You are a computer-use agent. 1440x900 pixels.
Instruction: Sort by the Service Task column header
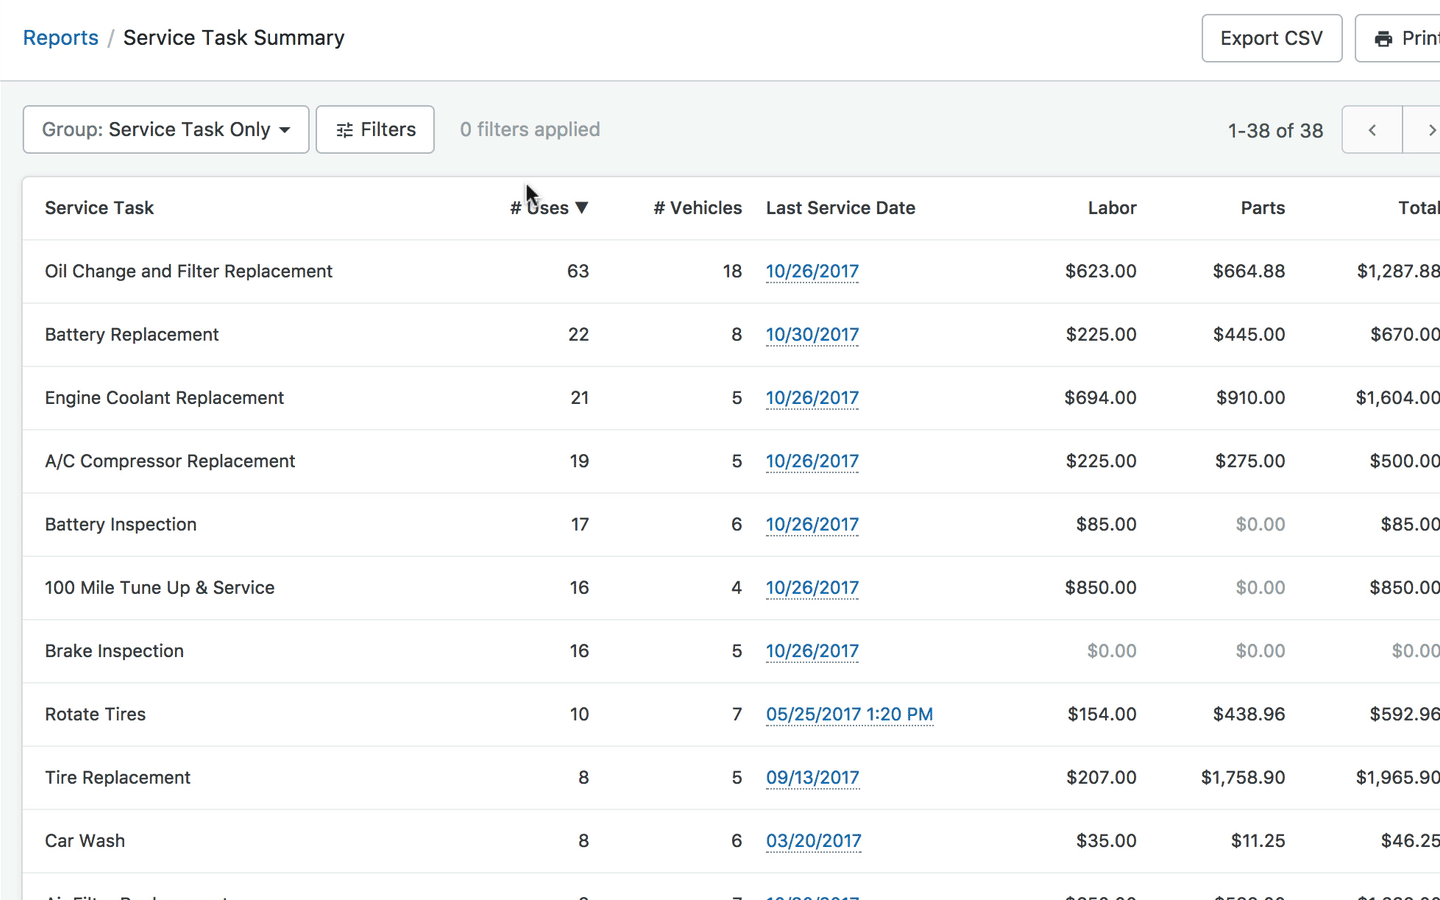tap(99, 208)
